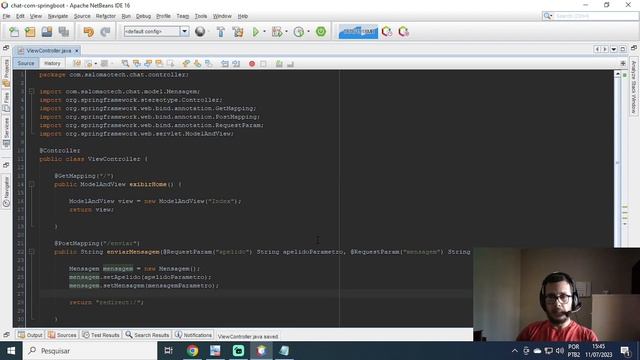Open the Source menu
Screen dimensions: 640x360
(82, 16)
